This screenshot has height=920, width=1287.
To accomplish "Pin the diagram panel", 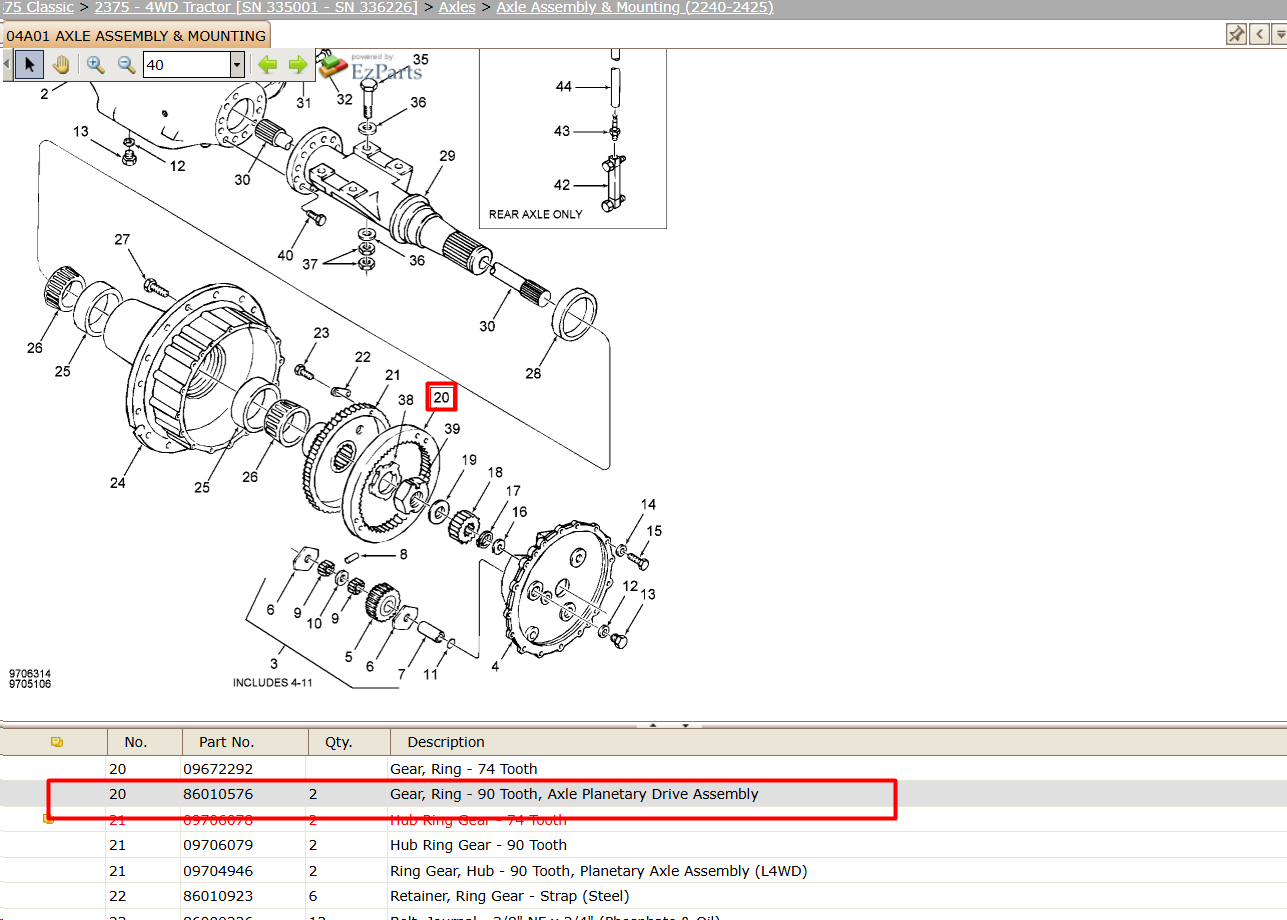I will 1236,35.
